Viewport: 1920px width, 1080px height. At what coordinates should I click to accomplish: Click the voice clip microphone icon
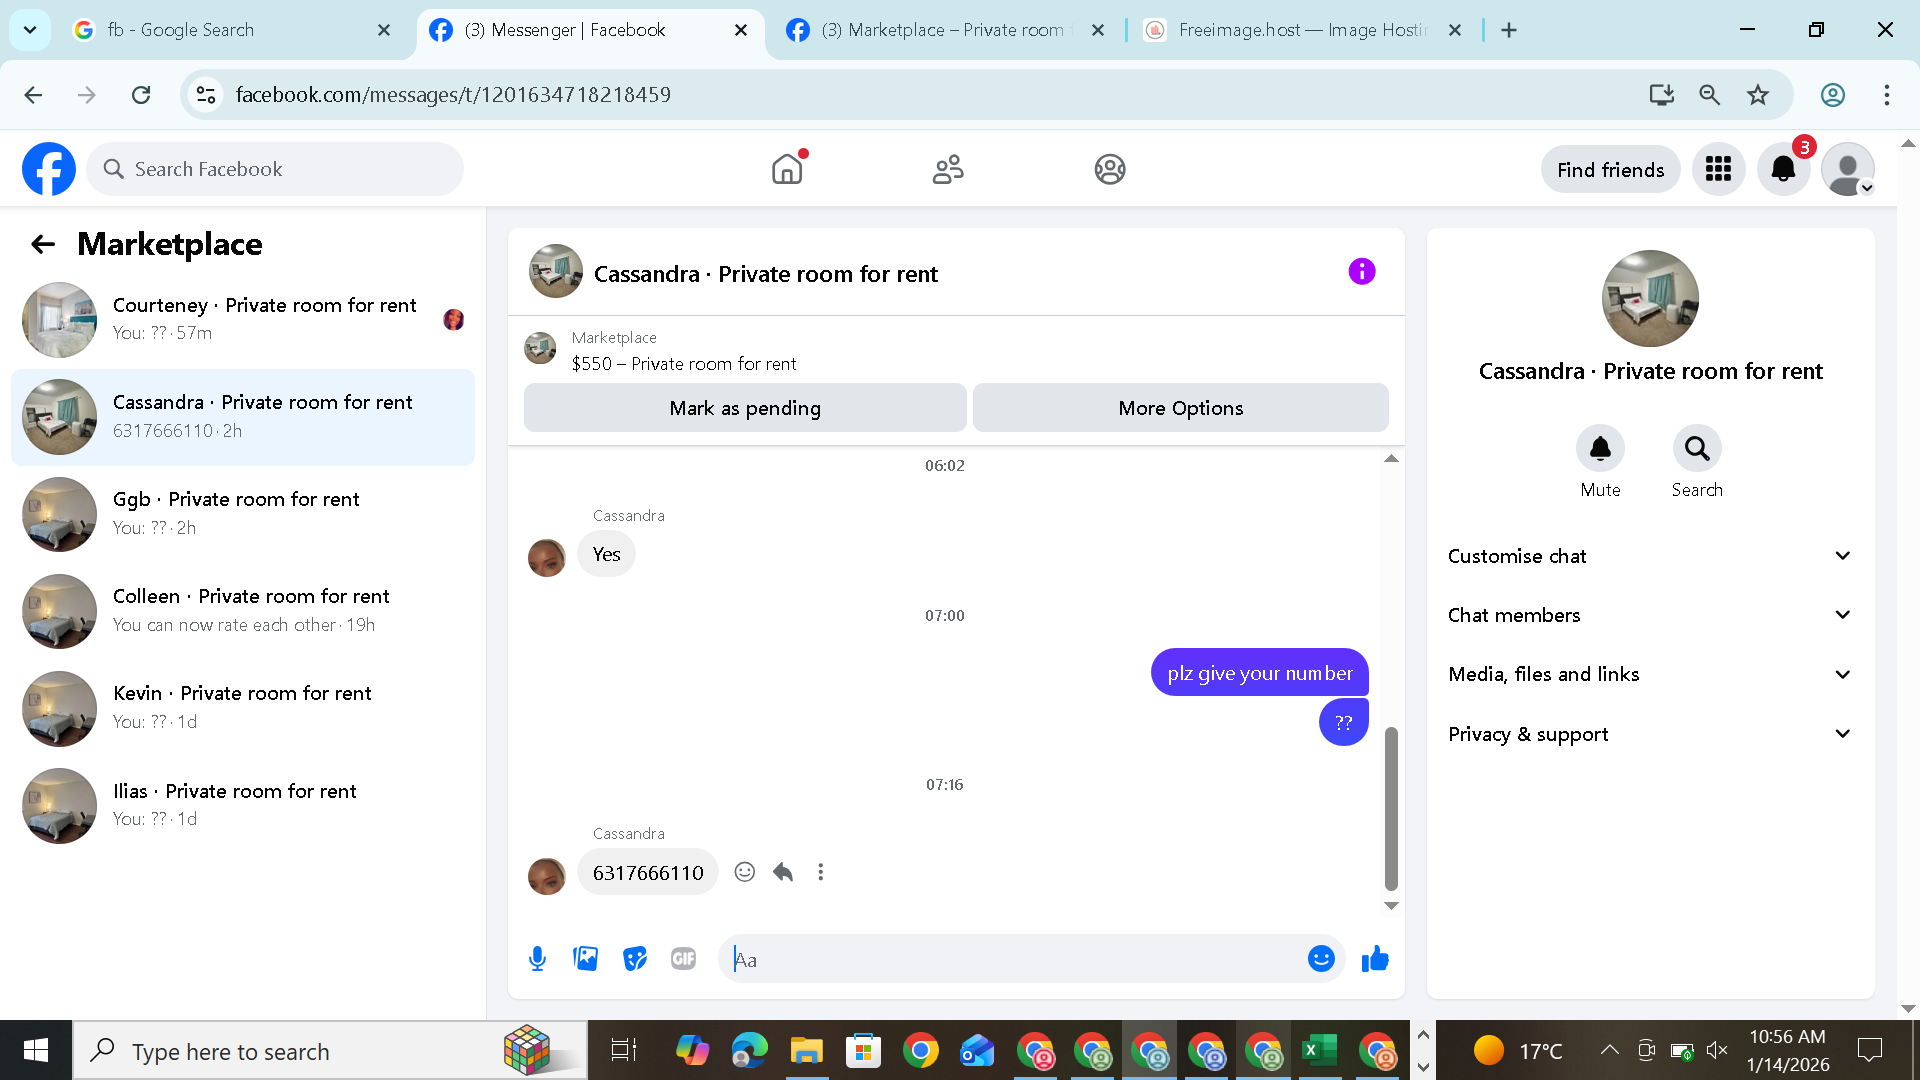coord(537,959)
